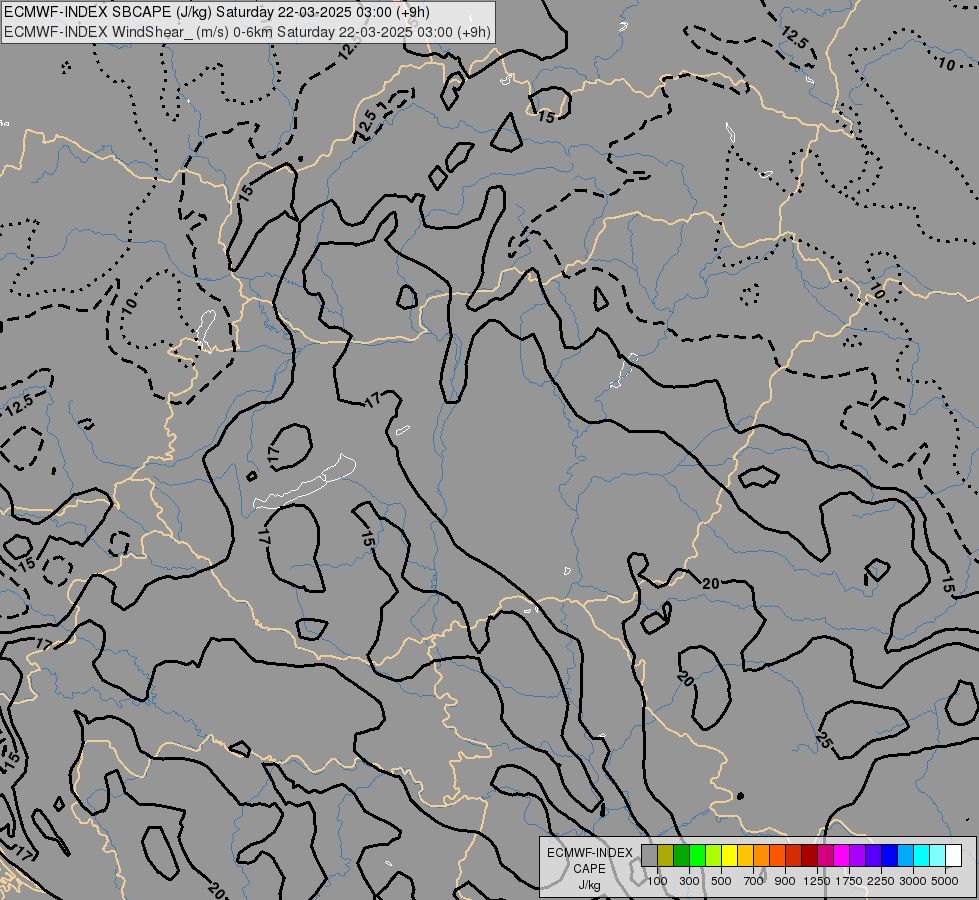The width and height of the screenshot is (979, 900).
Task: Click the ECMWF-INDEX label in the legend
Action: click(x=589, y=853)
